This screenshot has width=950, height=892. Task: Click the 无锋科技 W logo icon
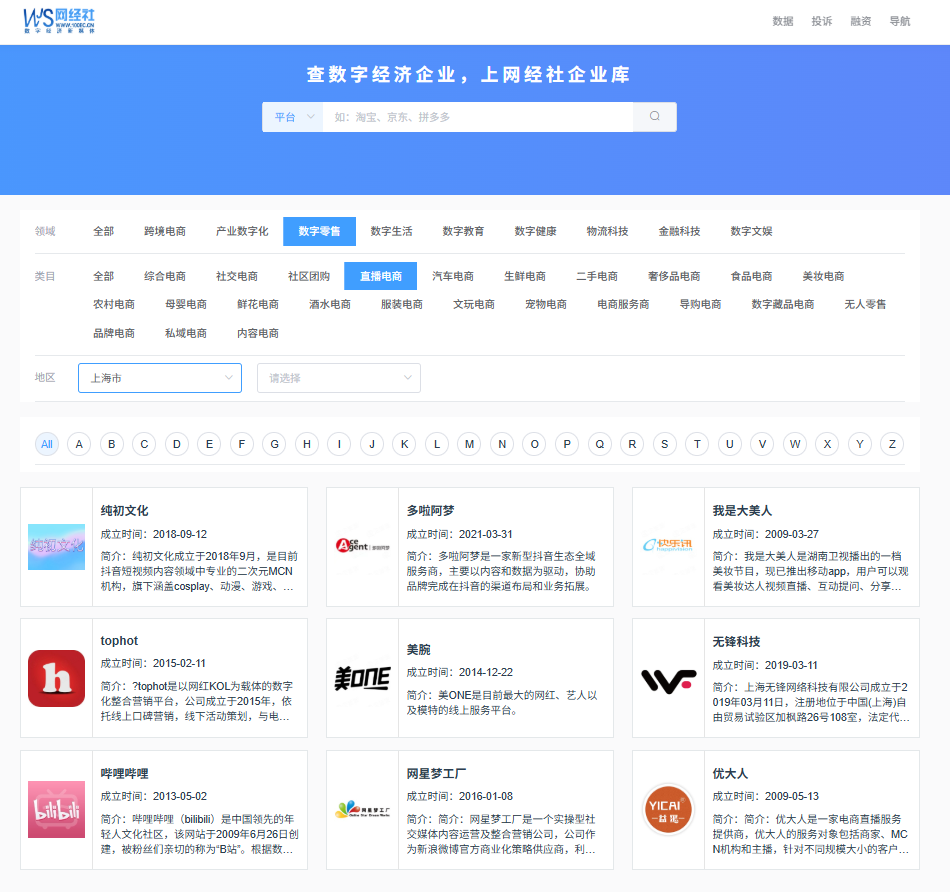click(668, 680)
